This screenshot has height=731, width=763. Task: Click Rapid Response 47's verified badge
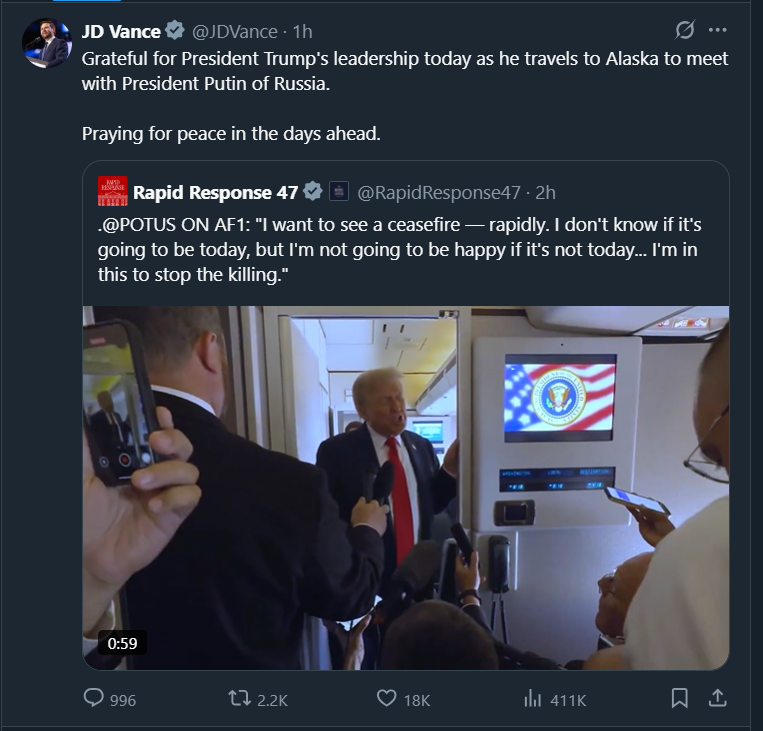(x=313, y=192)
